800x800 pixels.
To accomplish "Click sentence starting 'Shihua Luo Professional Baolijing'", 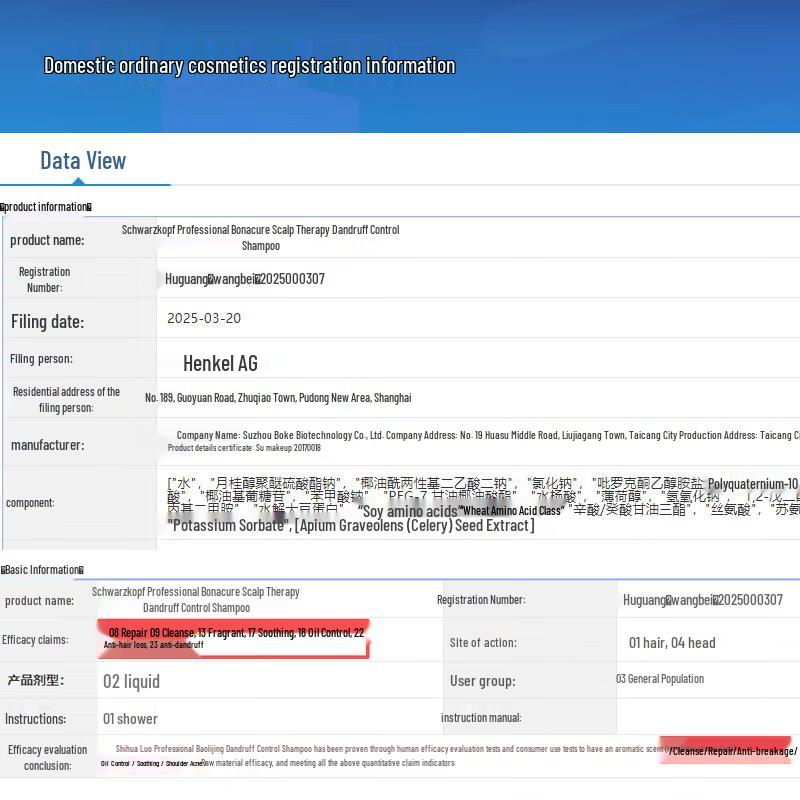I will pyautogui.click(x=392, y=749).
